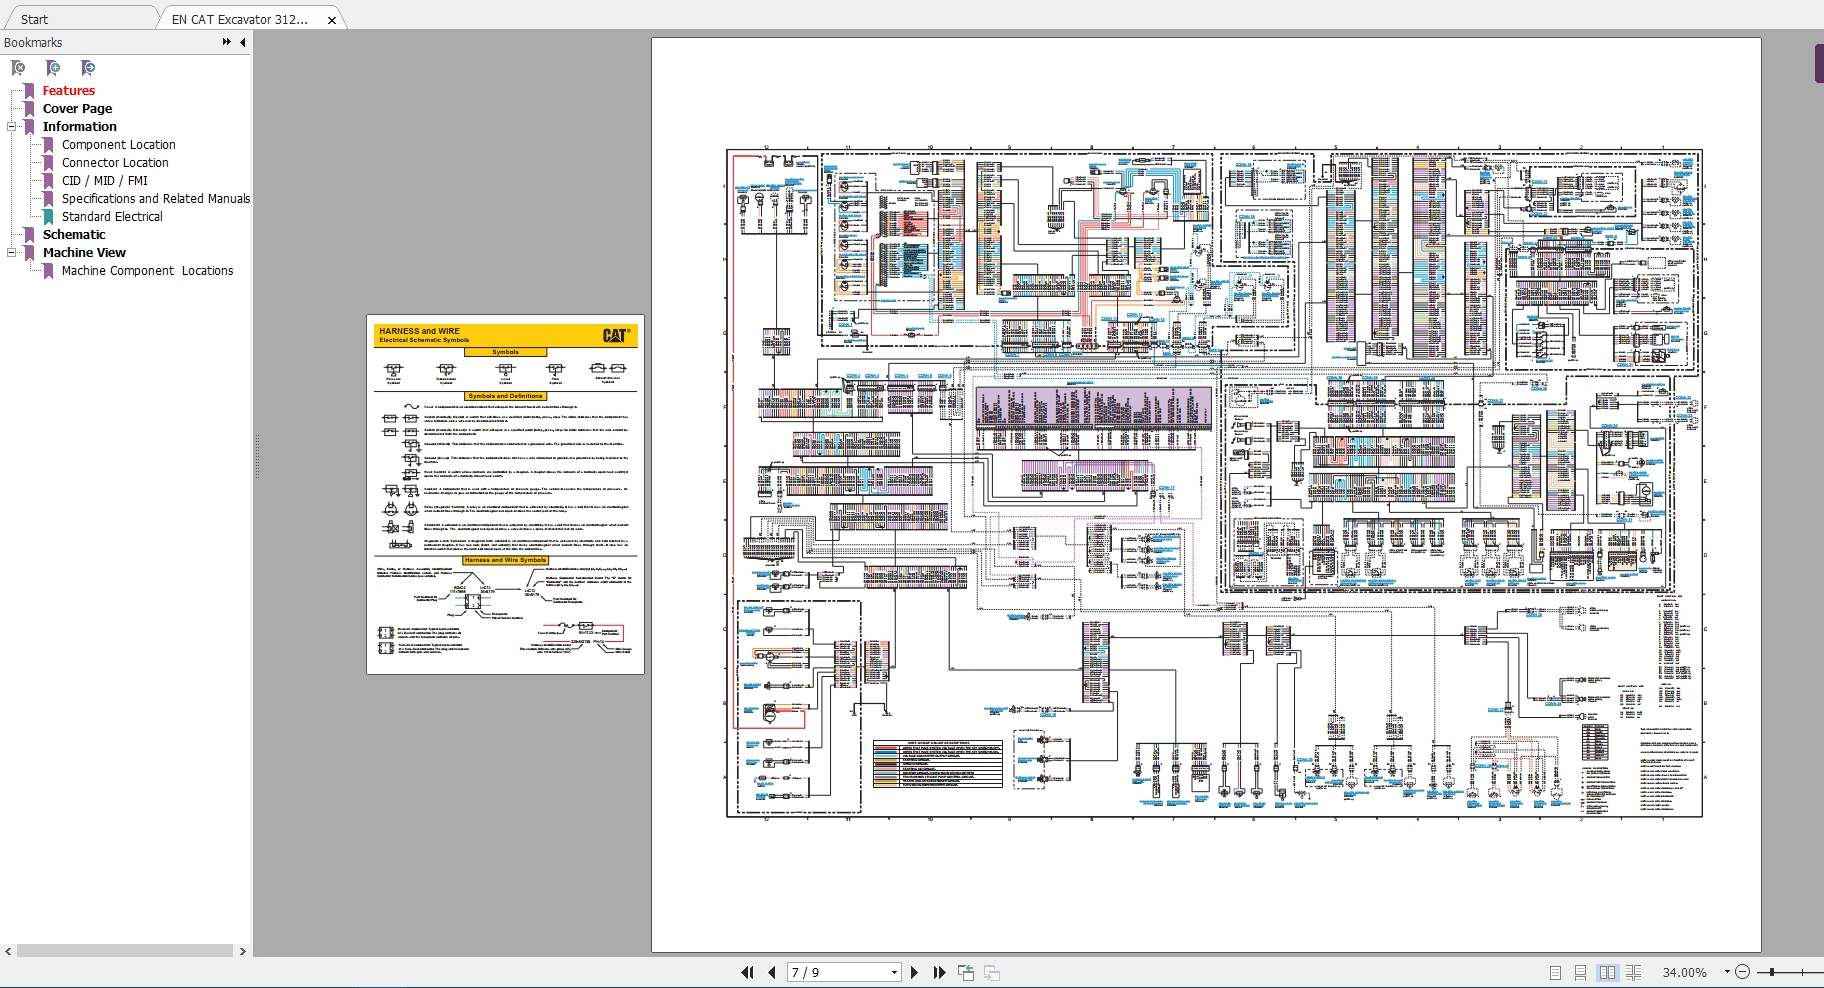
Task: Jump to last page button
Action: [x=939, y=972]
